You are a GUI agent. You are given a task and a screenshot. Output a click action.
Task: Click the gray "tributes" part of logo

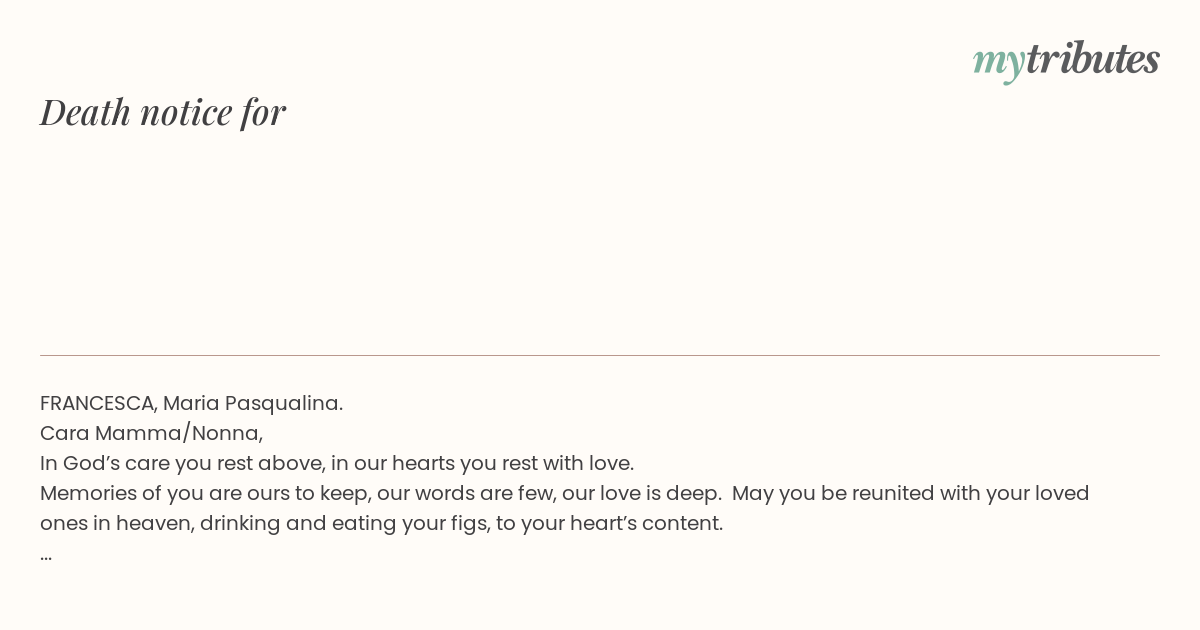[1092, 58]
